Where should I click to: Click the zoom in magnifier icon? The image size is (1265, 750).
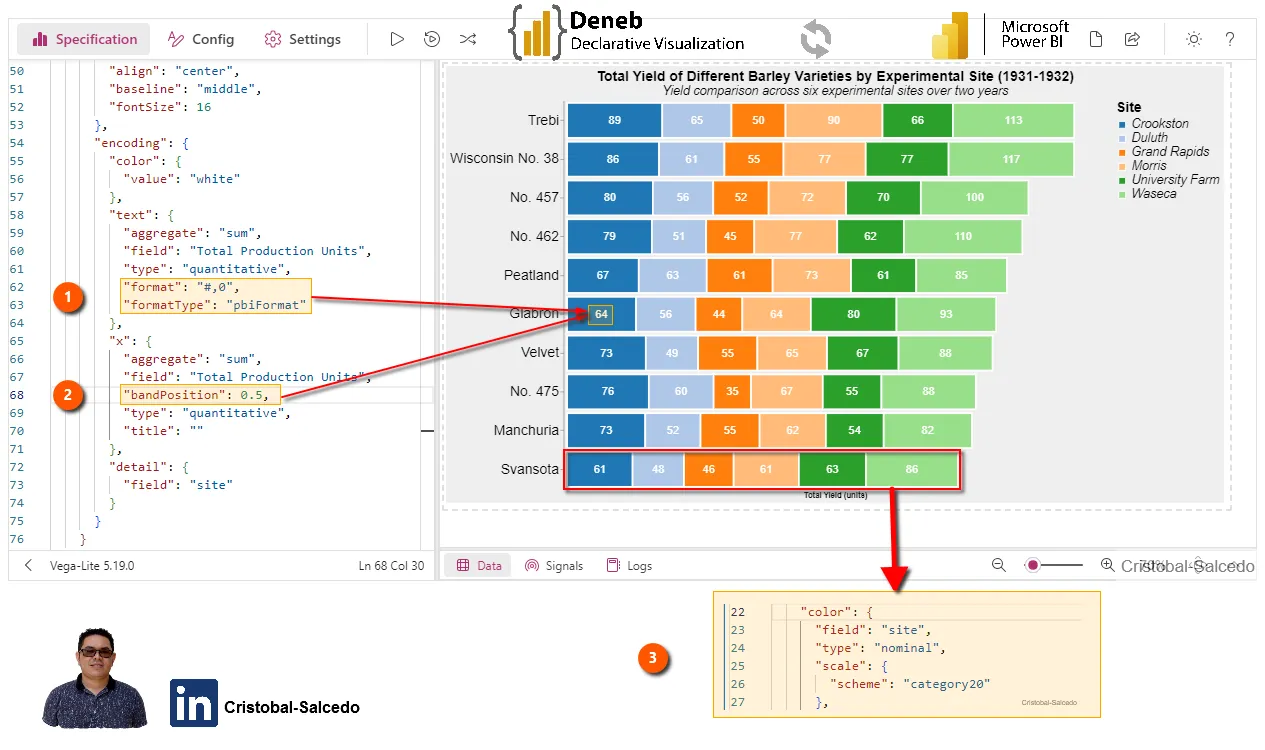[x=1107, y=565]
